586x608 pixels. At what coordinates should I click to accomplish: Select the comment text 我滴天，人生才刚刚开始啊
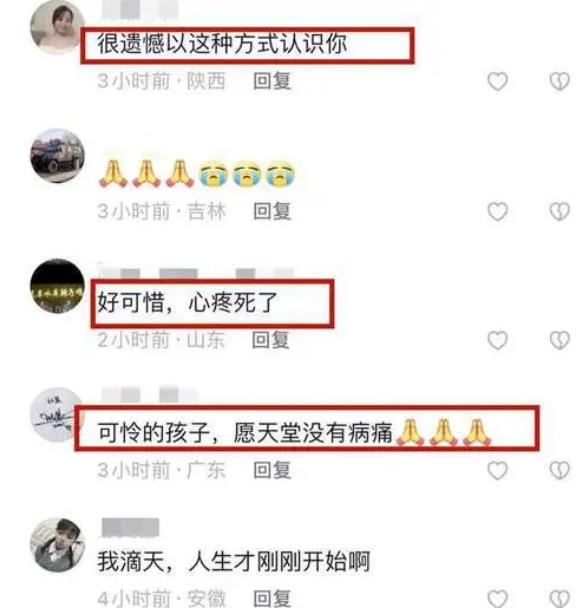[233, 561]
